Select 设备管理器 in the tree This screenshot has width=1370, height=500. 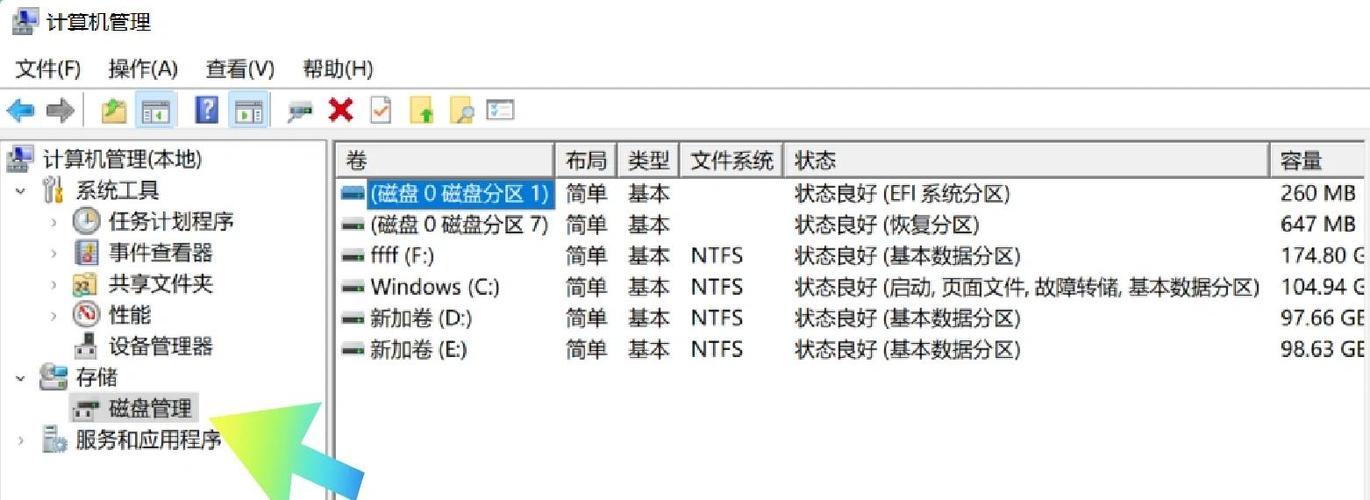point(161,347)
